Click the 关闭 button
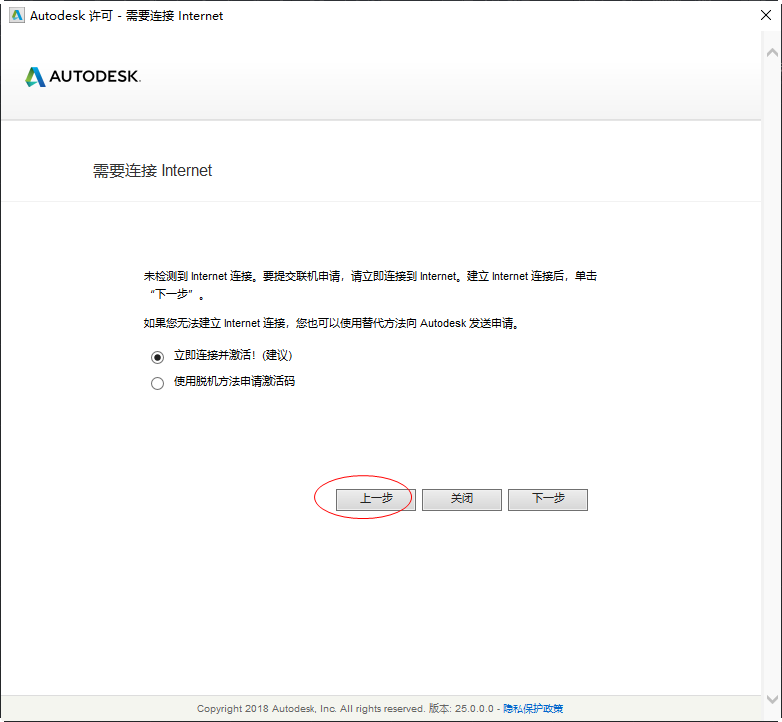Viewport: 782px width, 722px height. click(462, 499)
